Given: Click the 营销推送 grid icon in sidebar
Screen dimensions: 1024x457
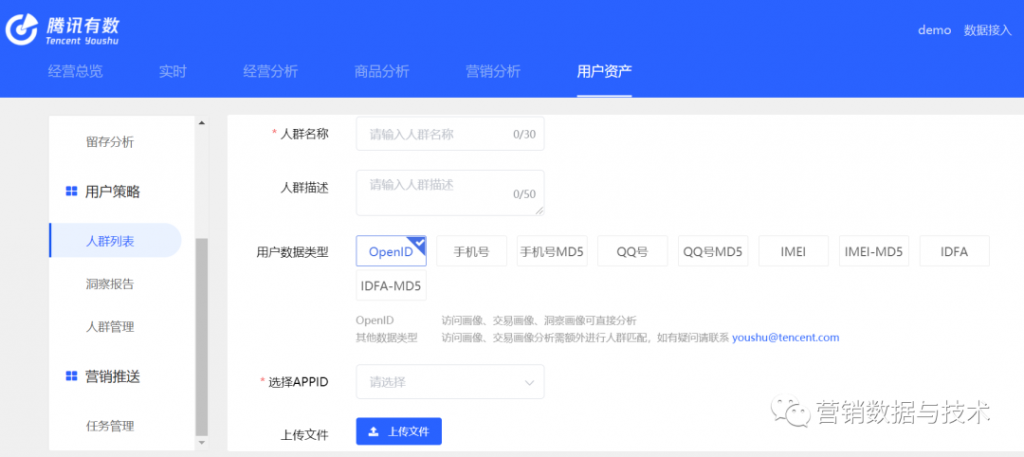Looking at the screenshot, I should (71, 376).
